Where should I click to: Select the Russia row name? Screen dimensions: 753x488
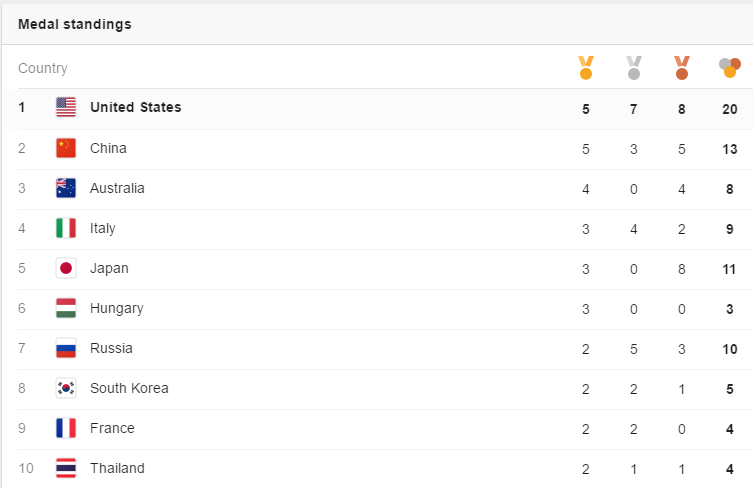click(x=111, y=348)
